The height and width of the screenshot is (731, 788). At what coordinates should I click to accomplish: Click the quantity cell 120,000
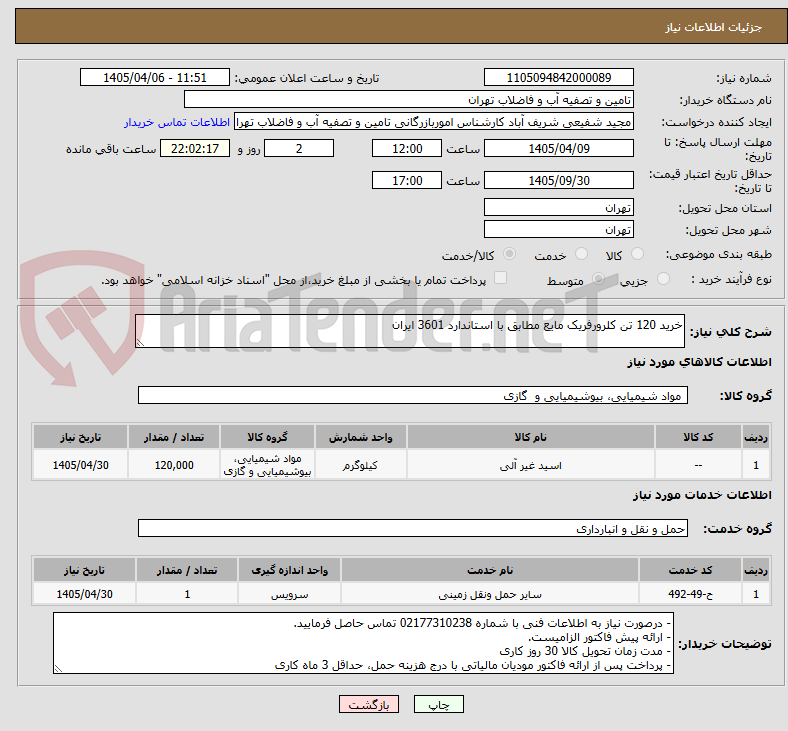point(174,465)
